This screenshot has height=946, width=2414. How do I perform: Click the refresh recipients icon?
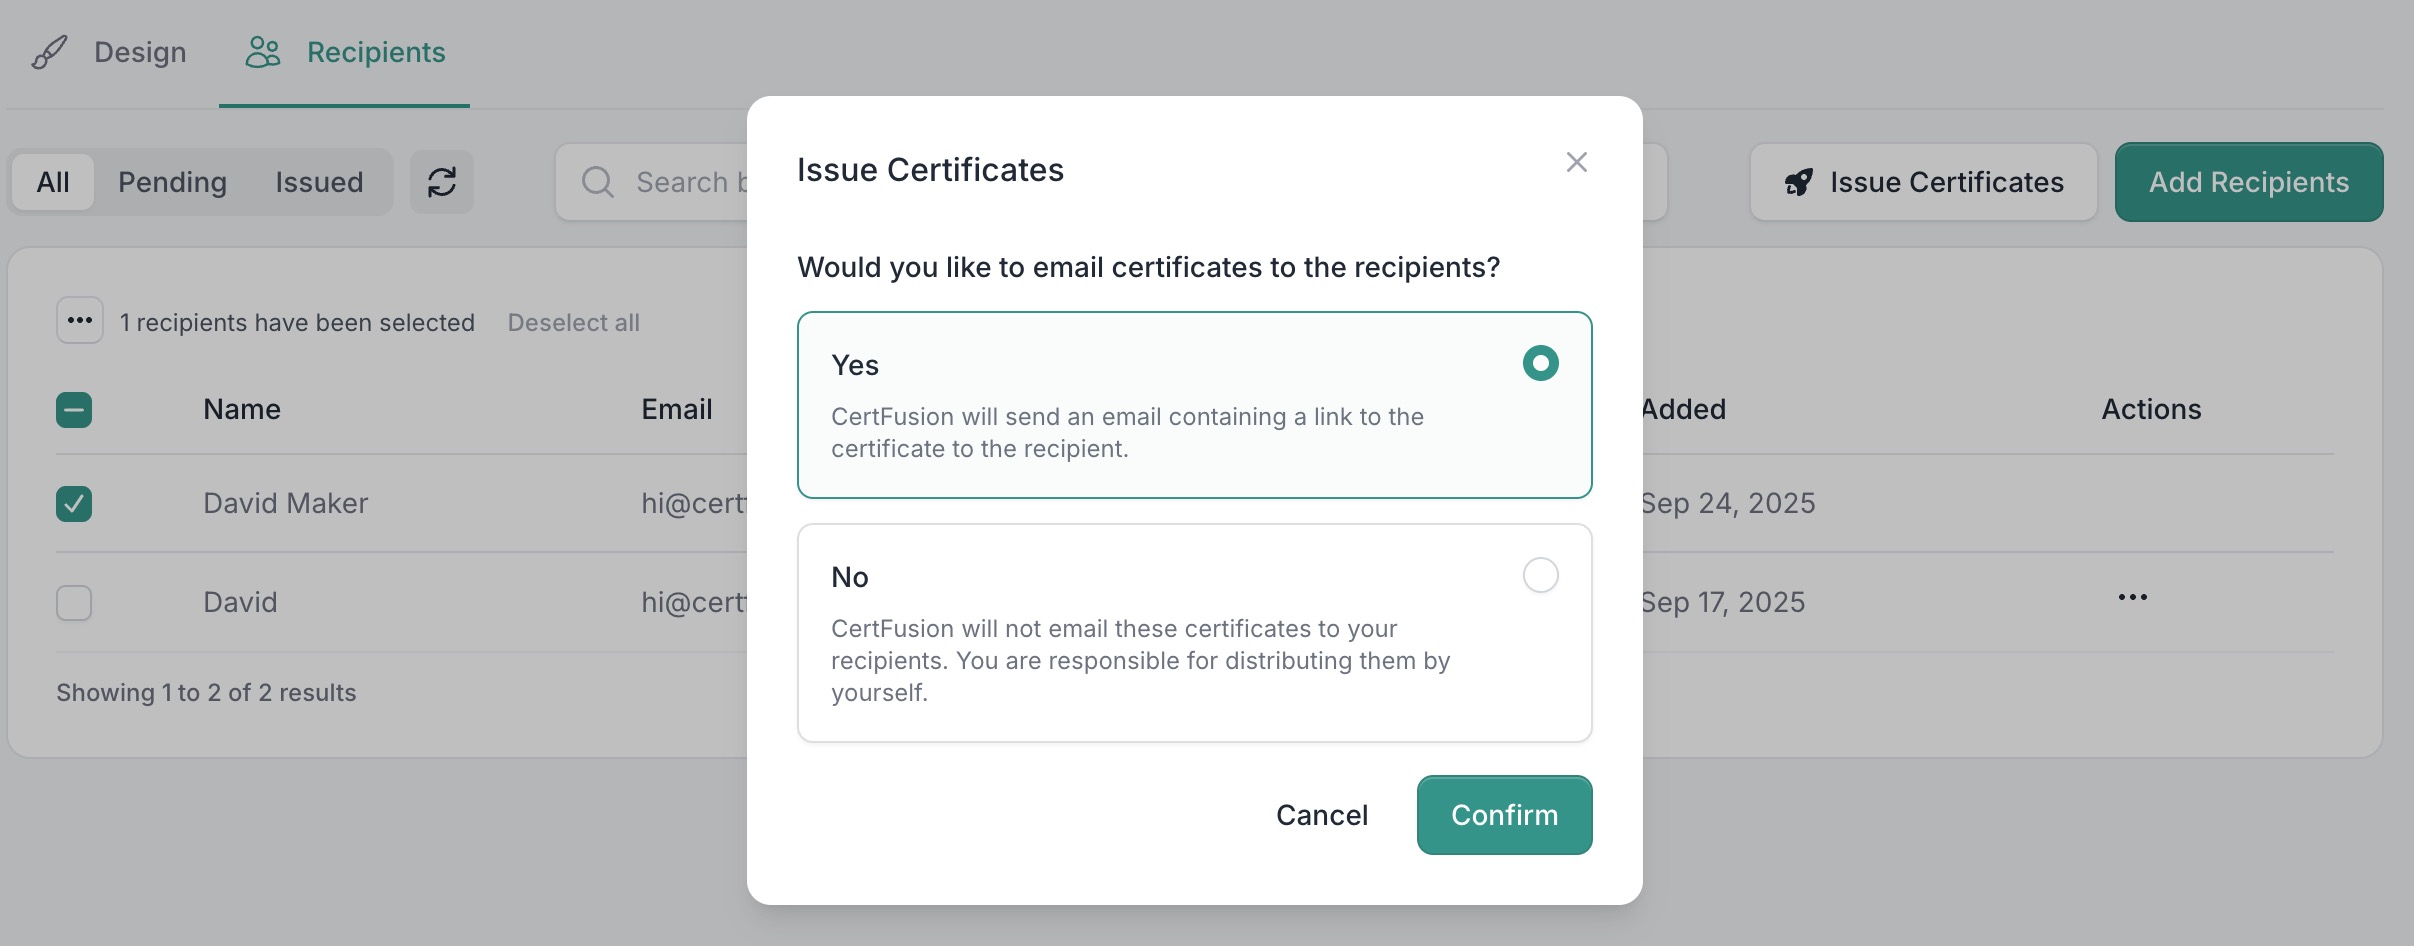click(441, 182)
